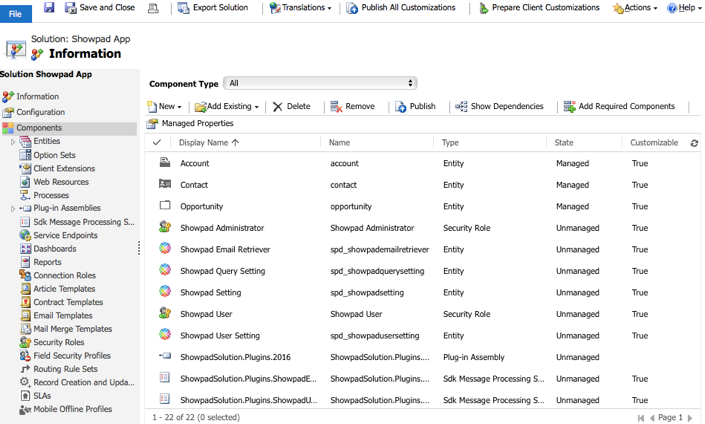Select Web Resources in the sidebar
Screen dimensions: 705x424
tap(61, 182)
